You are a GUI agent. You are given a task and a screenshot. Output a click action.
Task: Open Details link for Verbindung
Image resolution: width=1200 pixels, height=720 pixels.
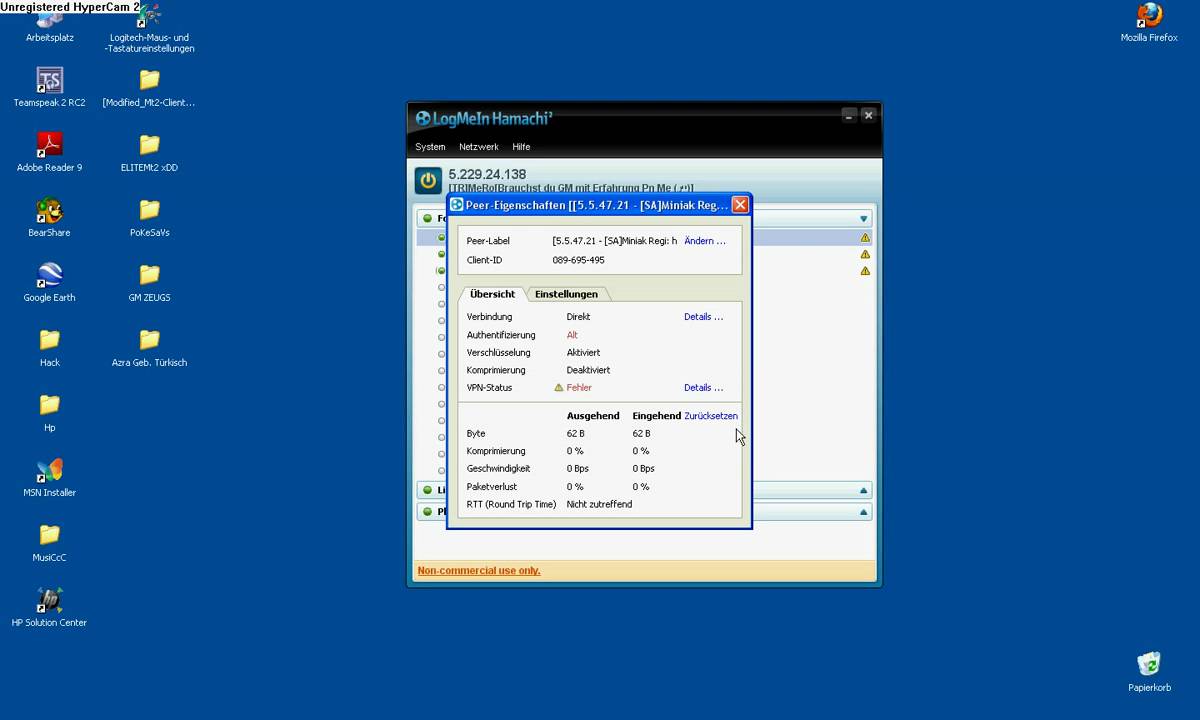pos(703,317)
